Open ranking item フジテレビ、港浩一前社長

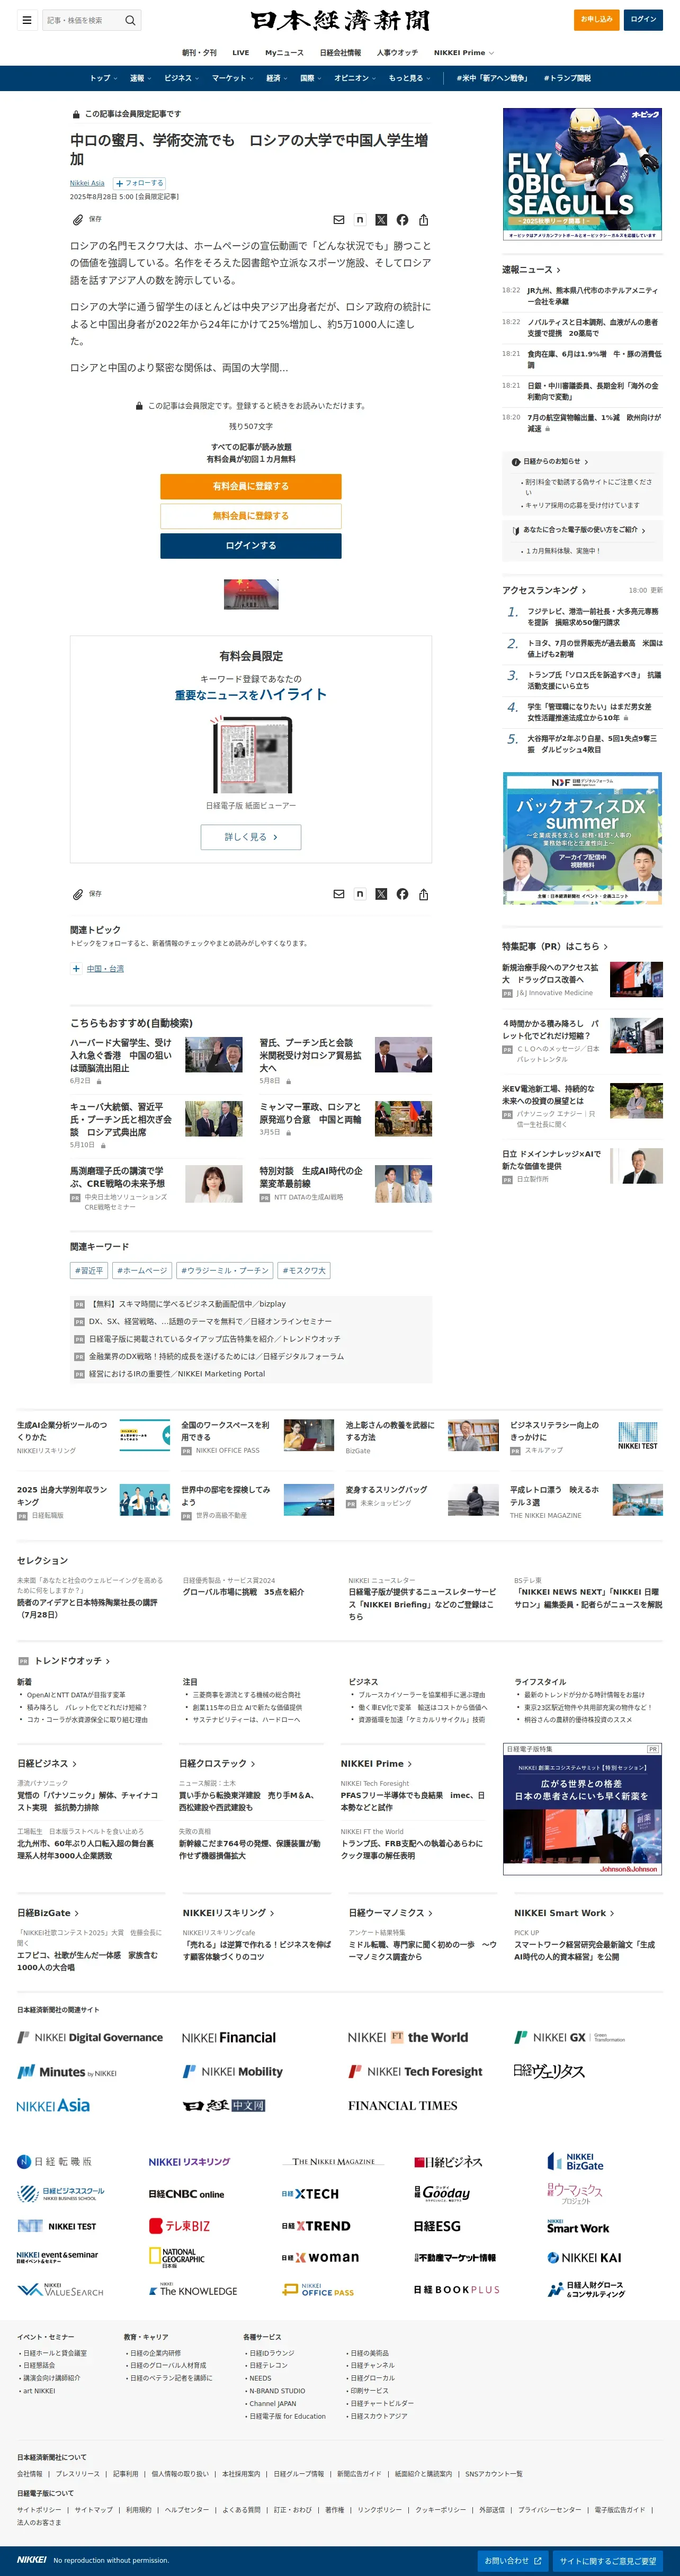pyautogui.click(x=593, y=616)
